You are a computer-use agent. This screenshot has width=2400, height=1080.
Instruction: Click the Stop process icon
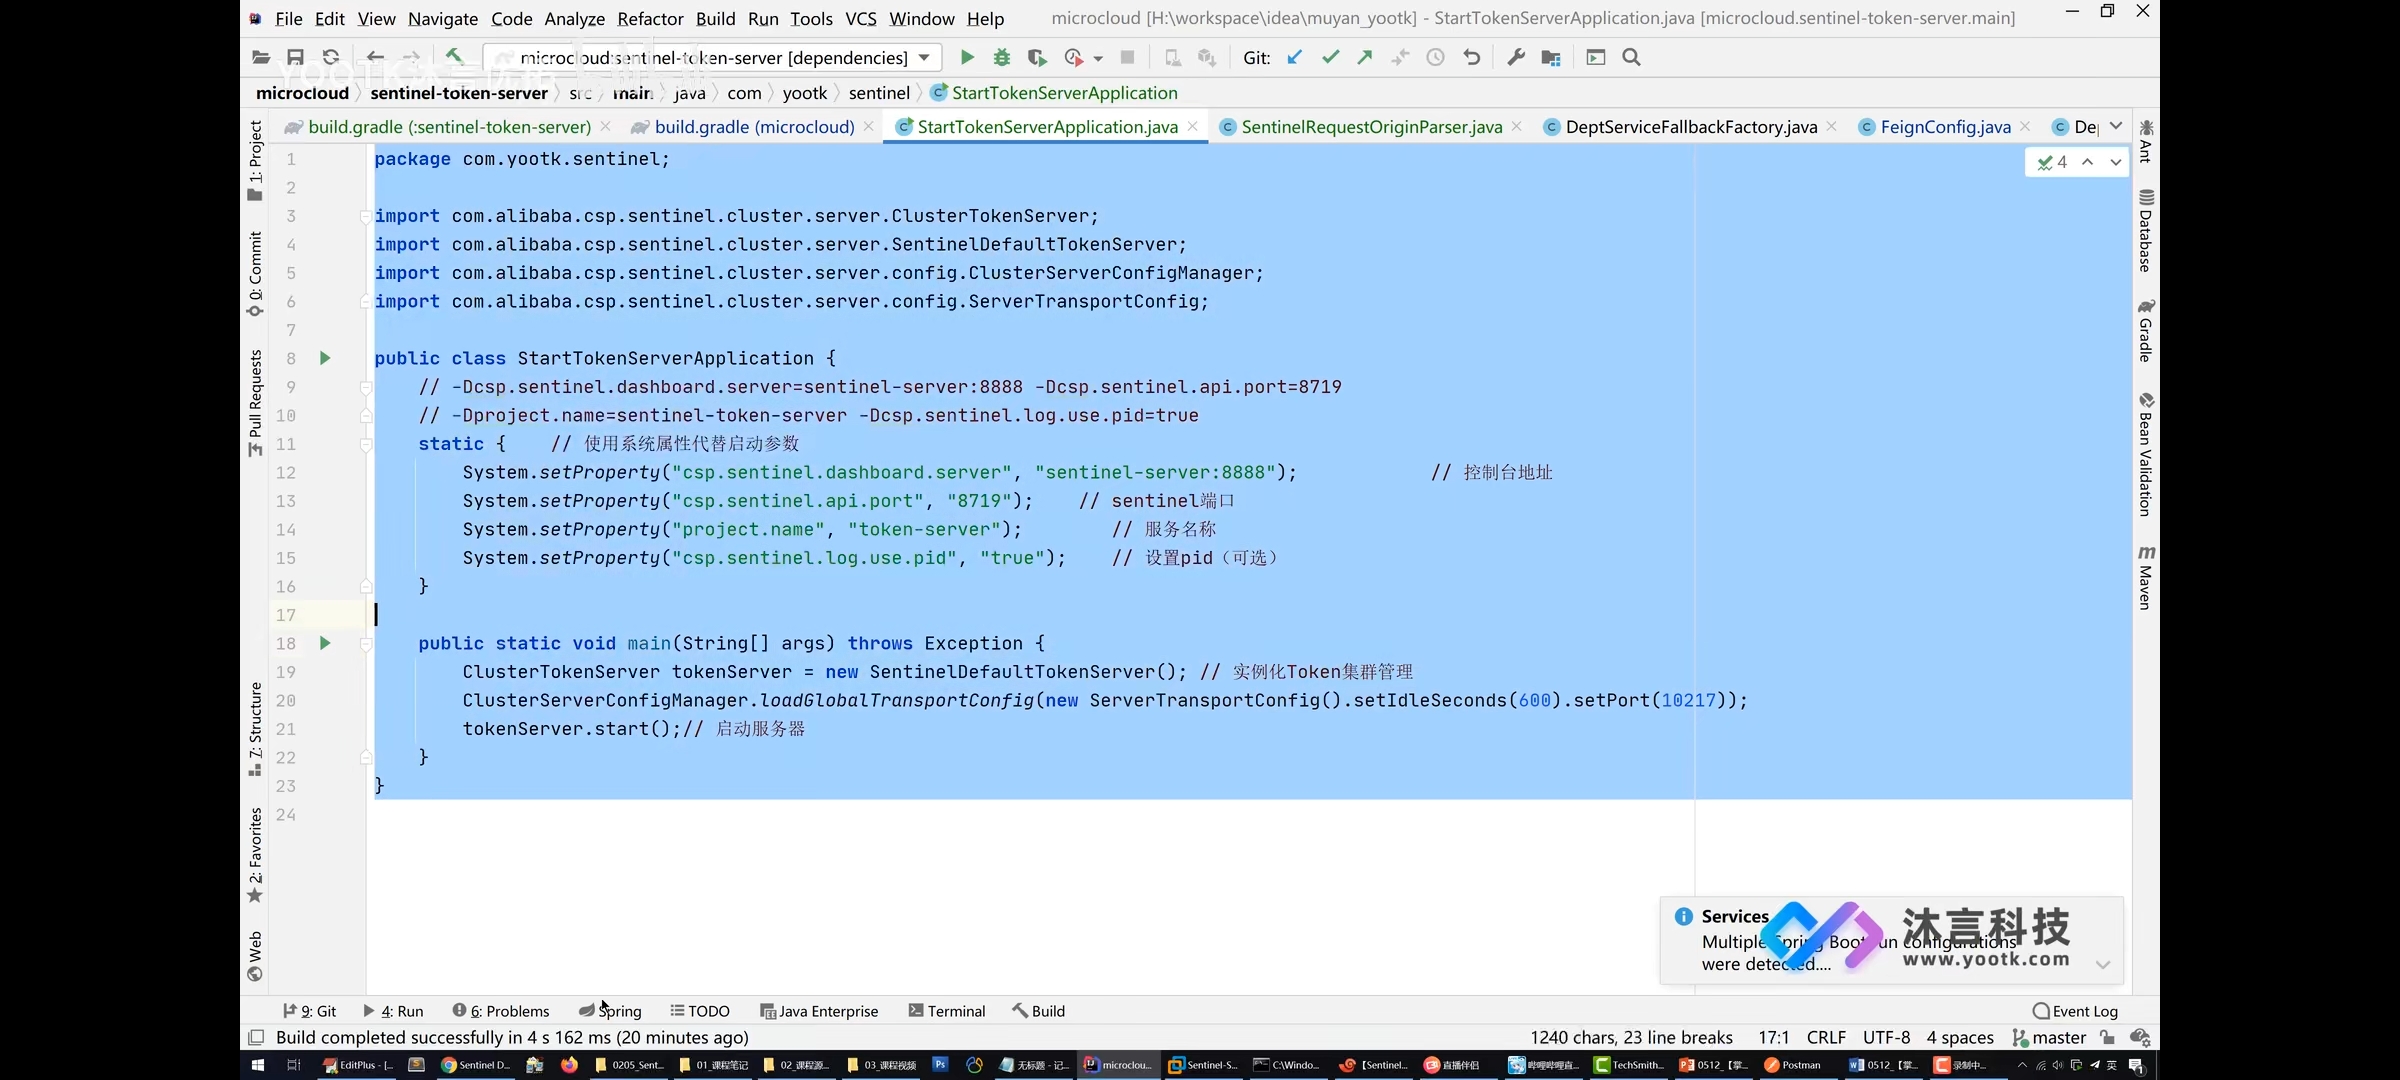[x=1127, y=58]
